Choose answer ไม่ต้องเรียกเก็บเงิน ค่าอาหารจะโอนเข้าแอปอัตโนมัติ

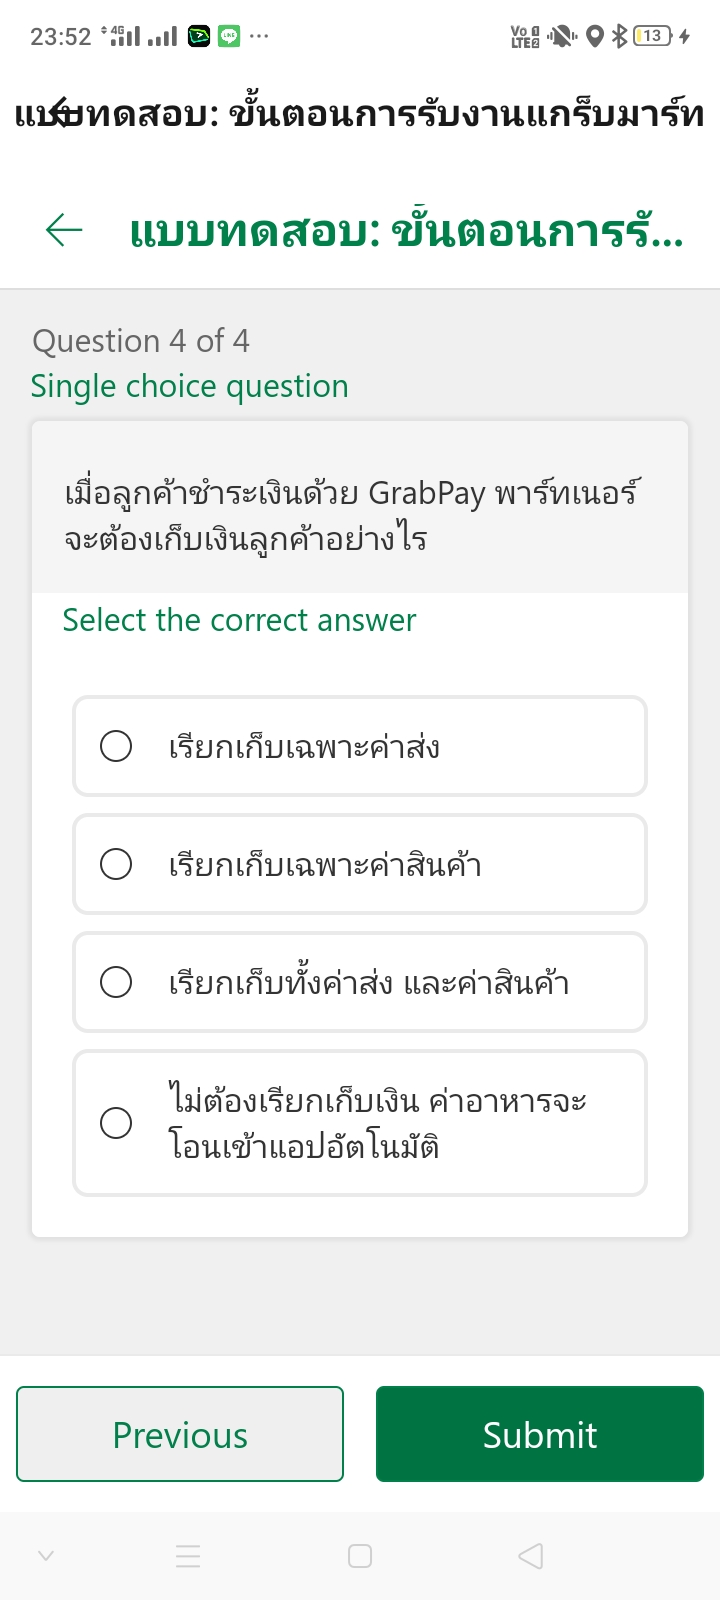pyautogui.click(x=116, y=1123)
